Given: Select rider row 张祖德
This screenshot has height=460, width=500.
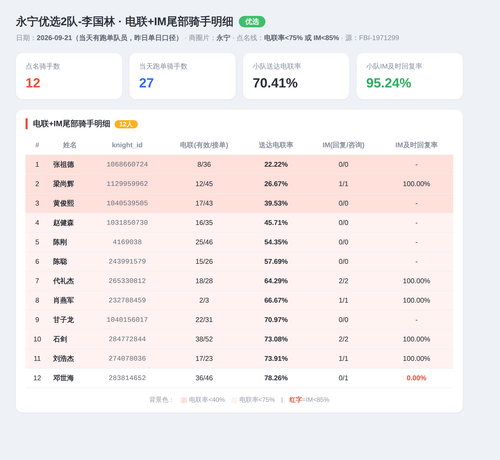Looking at the screenshot, I should 239,165.
